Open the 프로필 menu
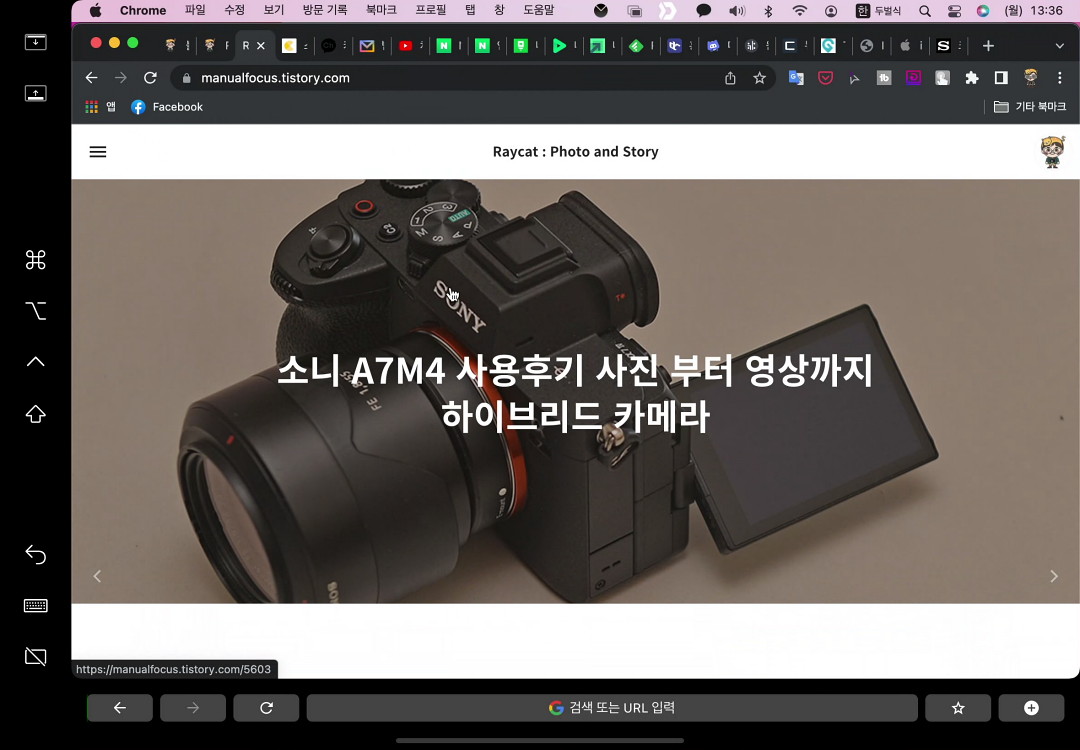 [x=430, y=10]
